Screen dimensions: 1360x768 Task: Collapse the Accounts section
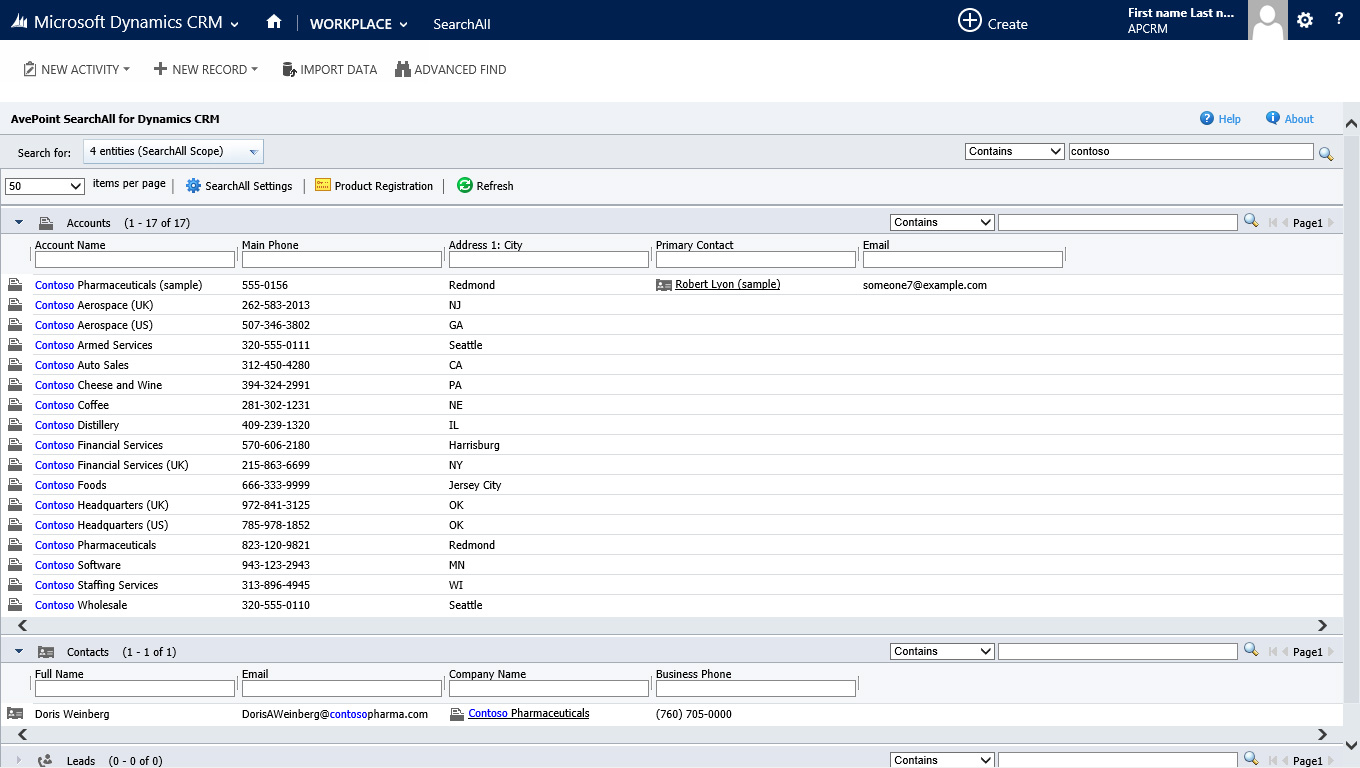coord(19,222)
